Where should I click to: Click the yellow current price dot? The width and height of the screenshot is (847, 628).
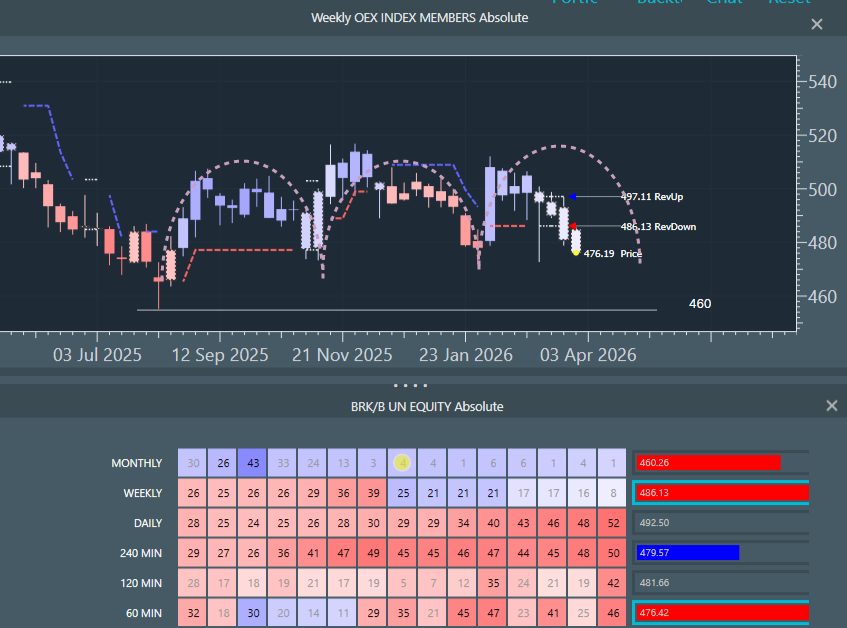576,253
